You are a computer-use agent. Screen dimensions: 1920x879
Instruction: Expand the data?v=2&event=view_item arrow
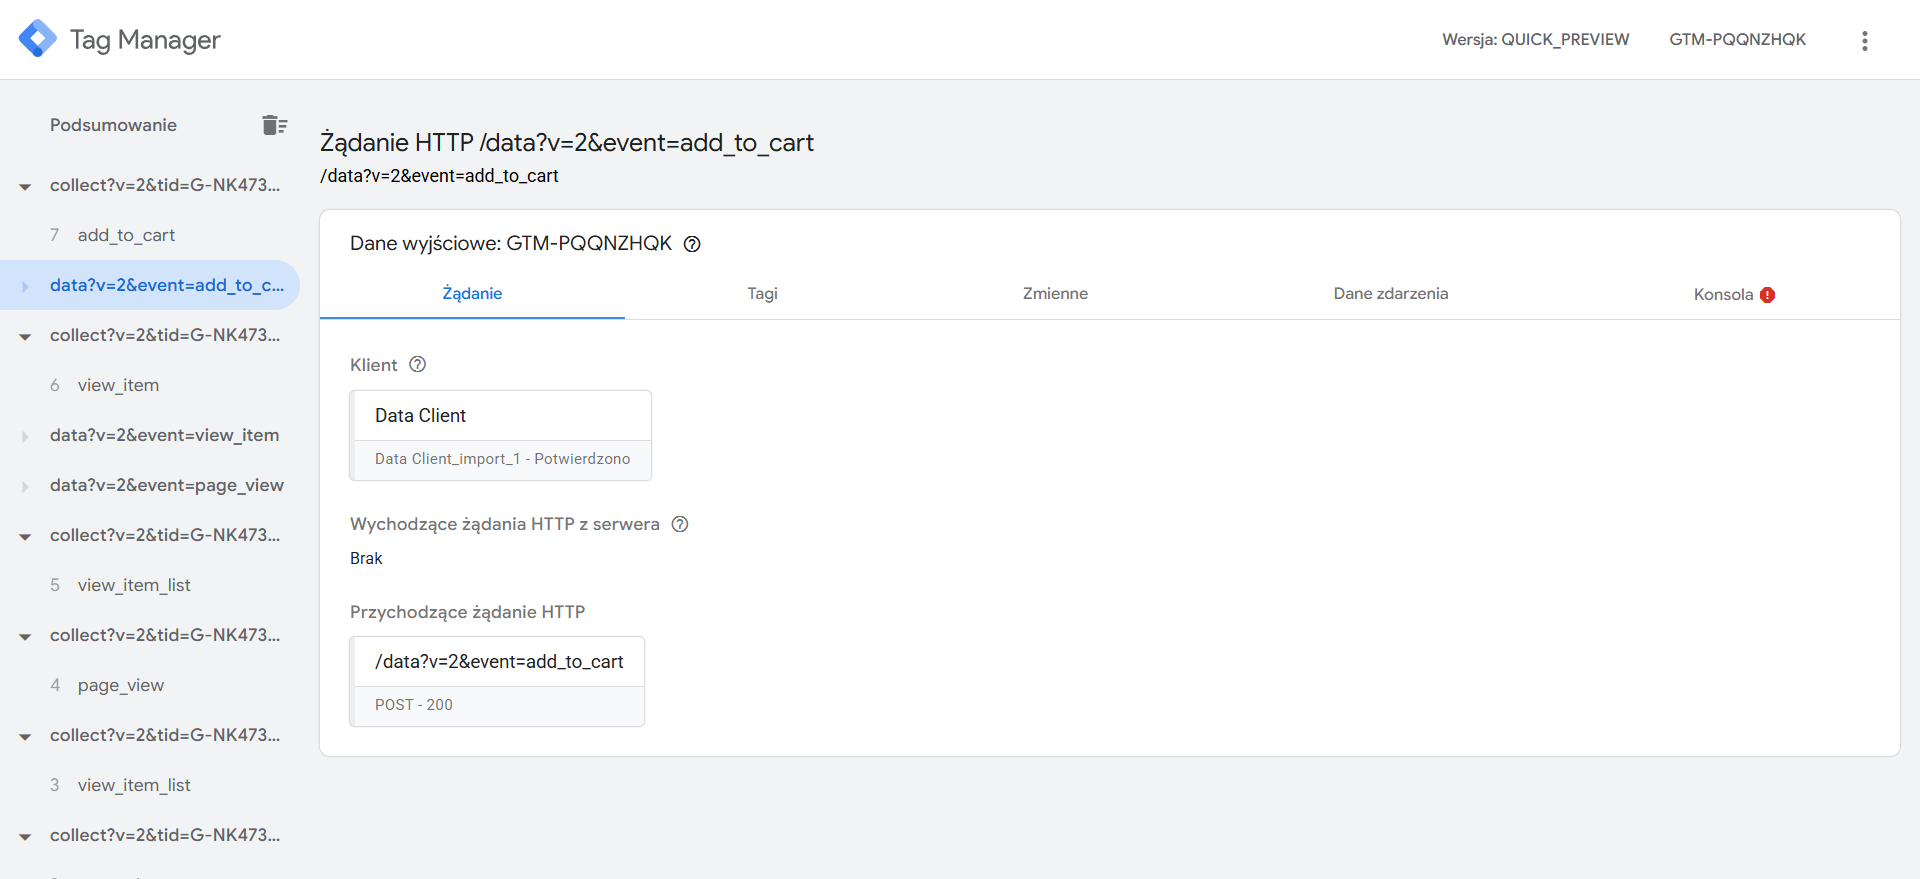(25, 436)
